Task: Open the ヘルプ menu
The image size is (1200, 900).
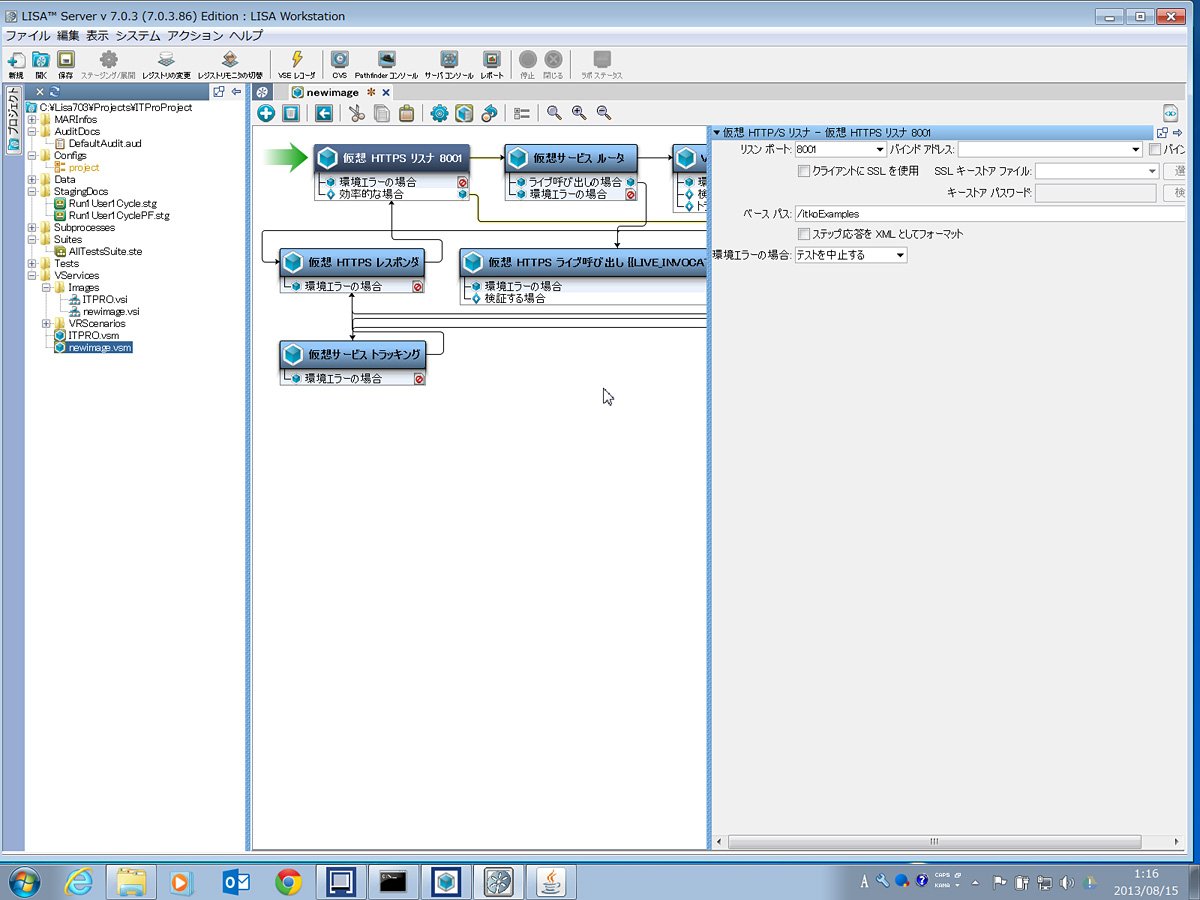Action: [x=246, y=35]
